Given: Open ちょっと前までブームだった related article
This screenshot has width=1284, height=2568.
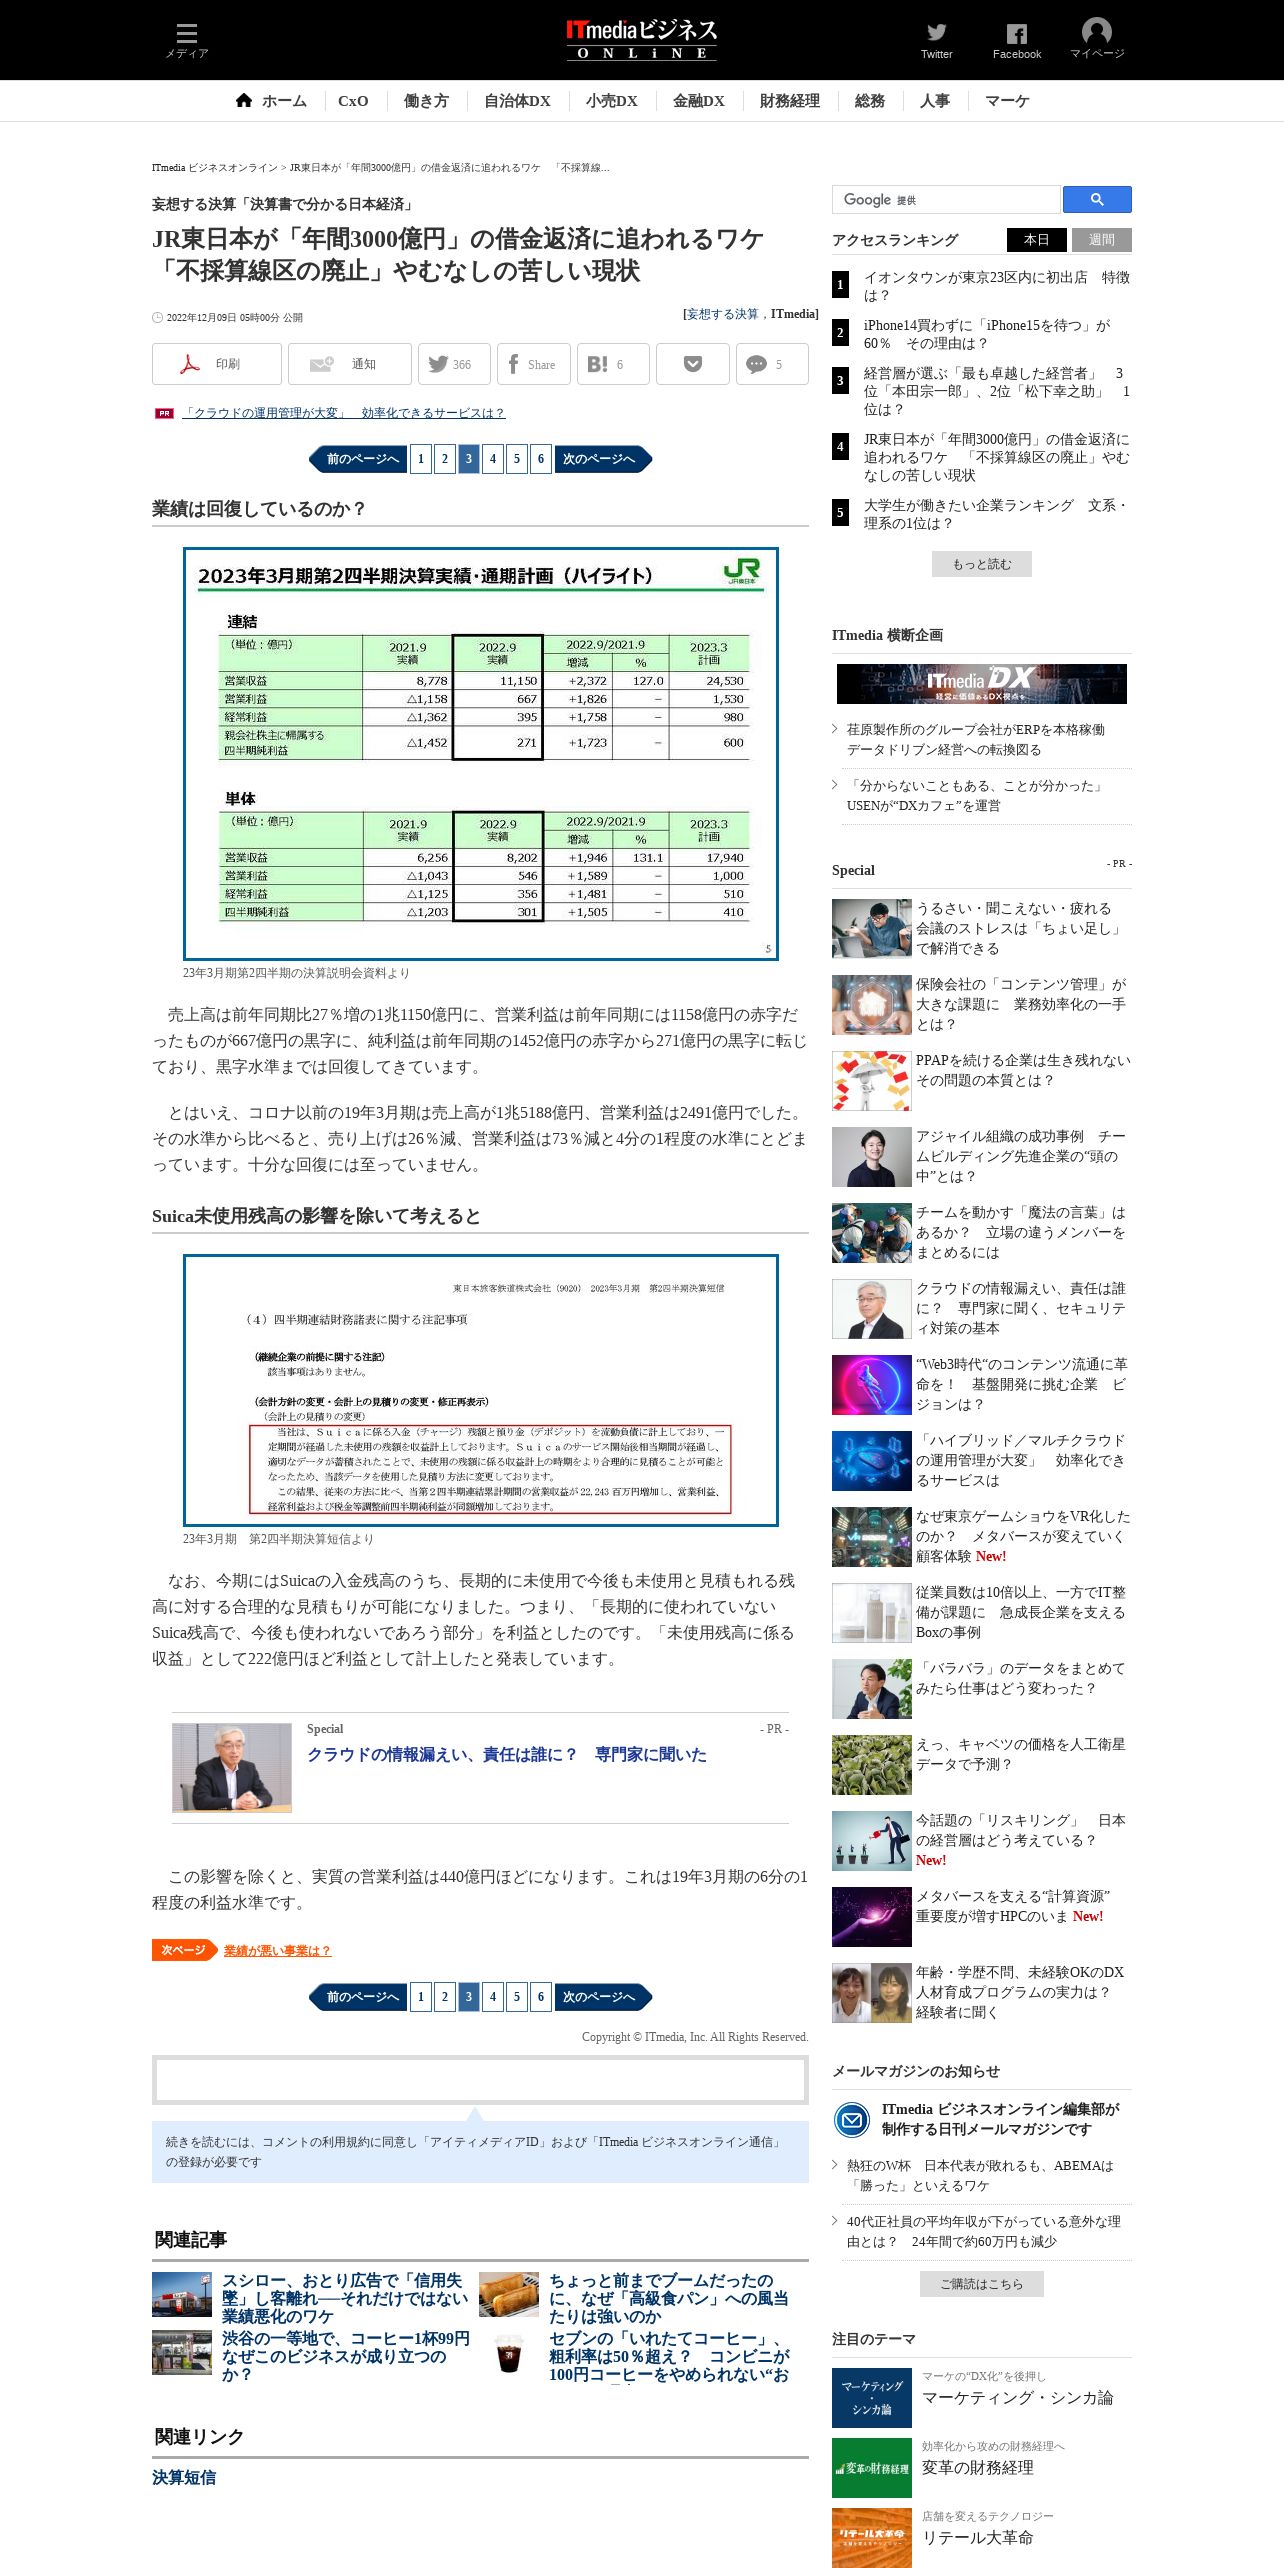Looking at the screenshot, I should (669, 2298).
